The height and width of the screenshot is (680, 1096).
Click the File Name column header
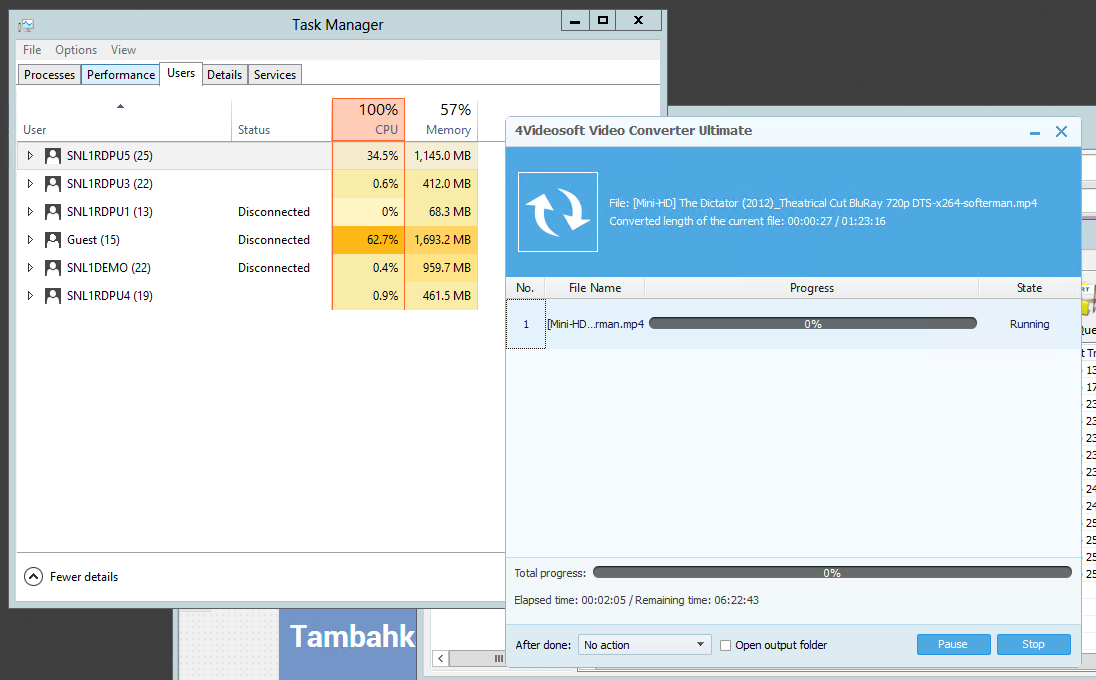tap(595, 288)
